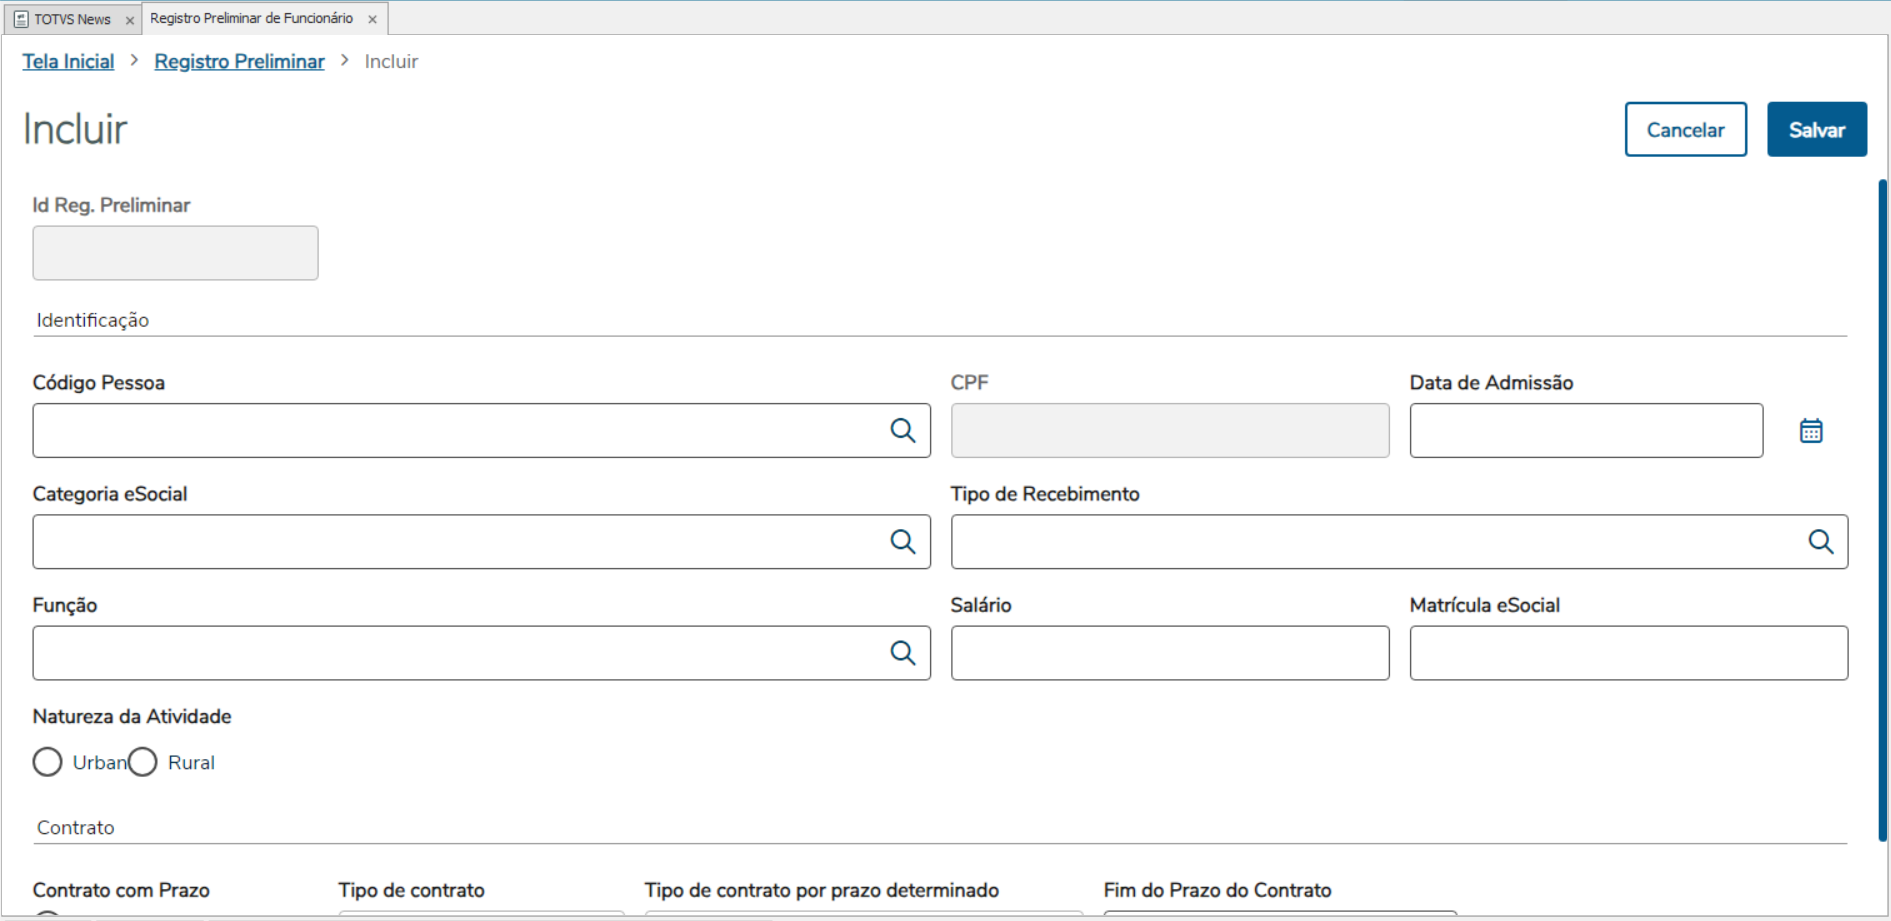The image size is (1891, 921).
Task: Click the Salário input field
Action: tap(1169, 653)
